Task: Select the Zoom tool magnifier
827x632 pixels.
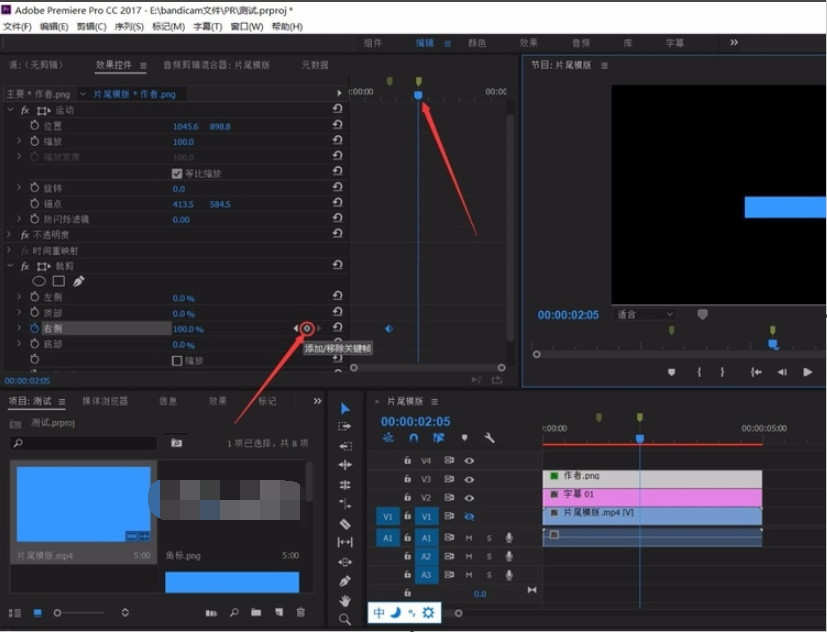Action: pos(345,619)
